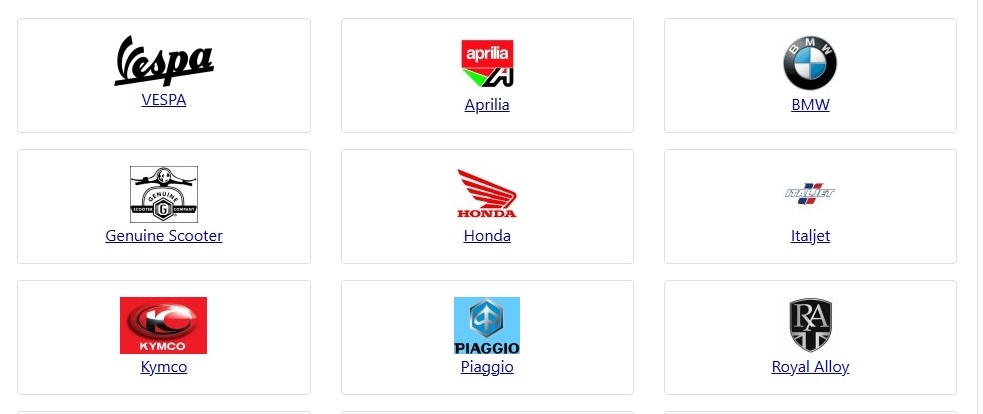This screenshot has height=414, width=983.
Task: Click the red Honda wing logo
Action: (487, 194)
